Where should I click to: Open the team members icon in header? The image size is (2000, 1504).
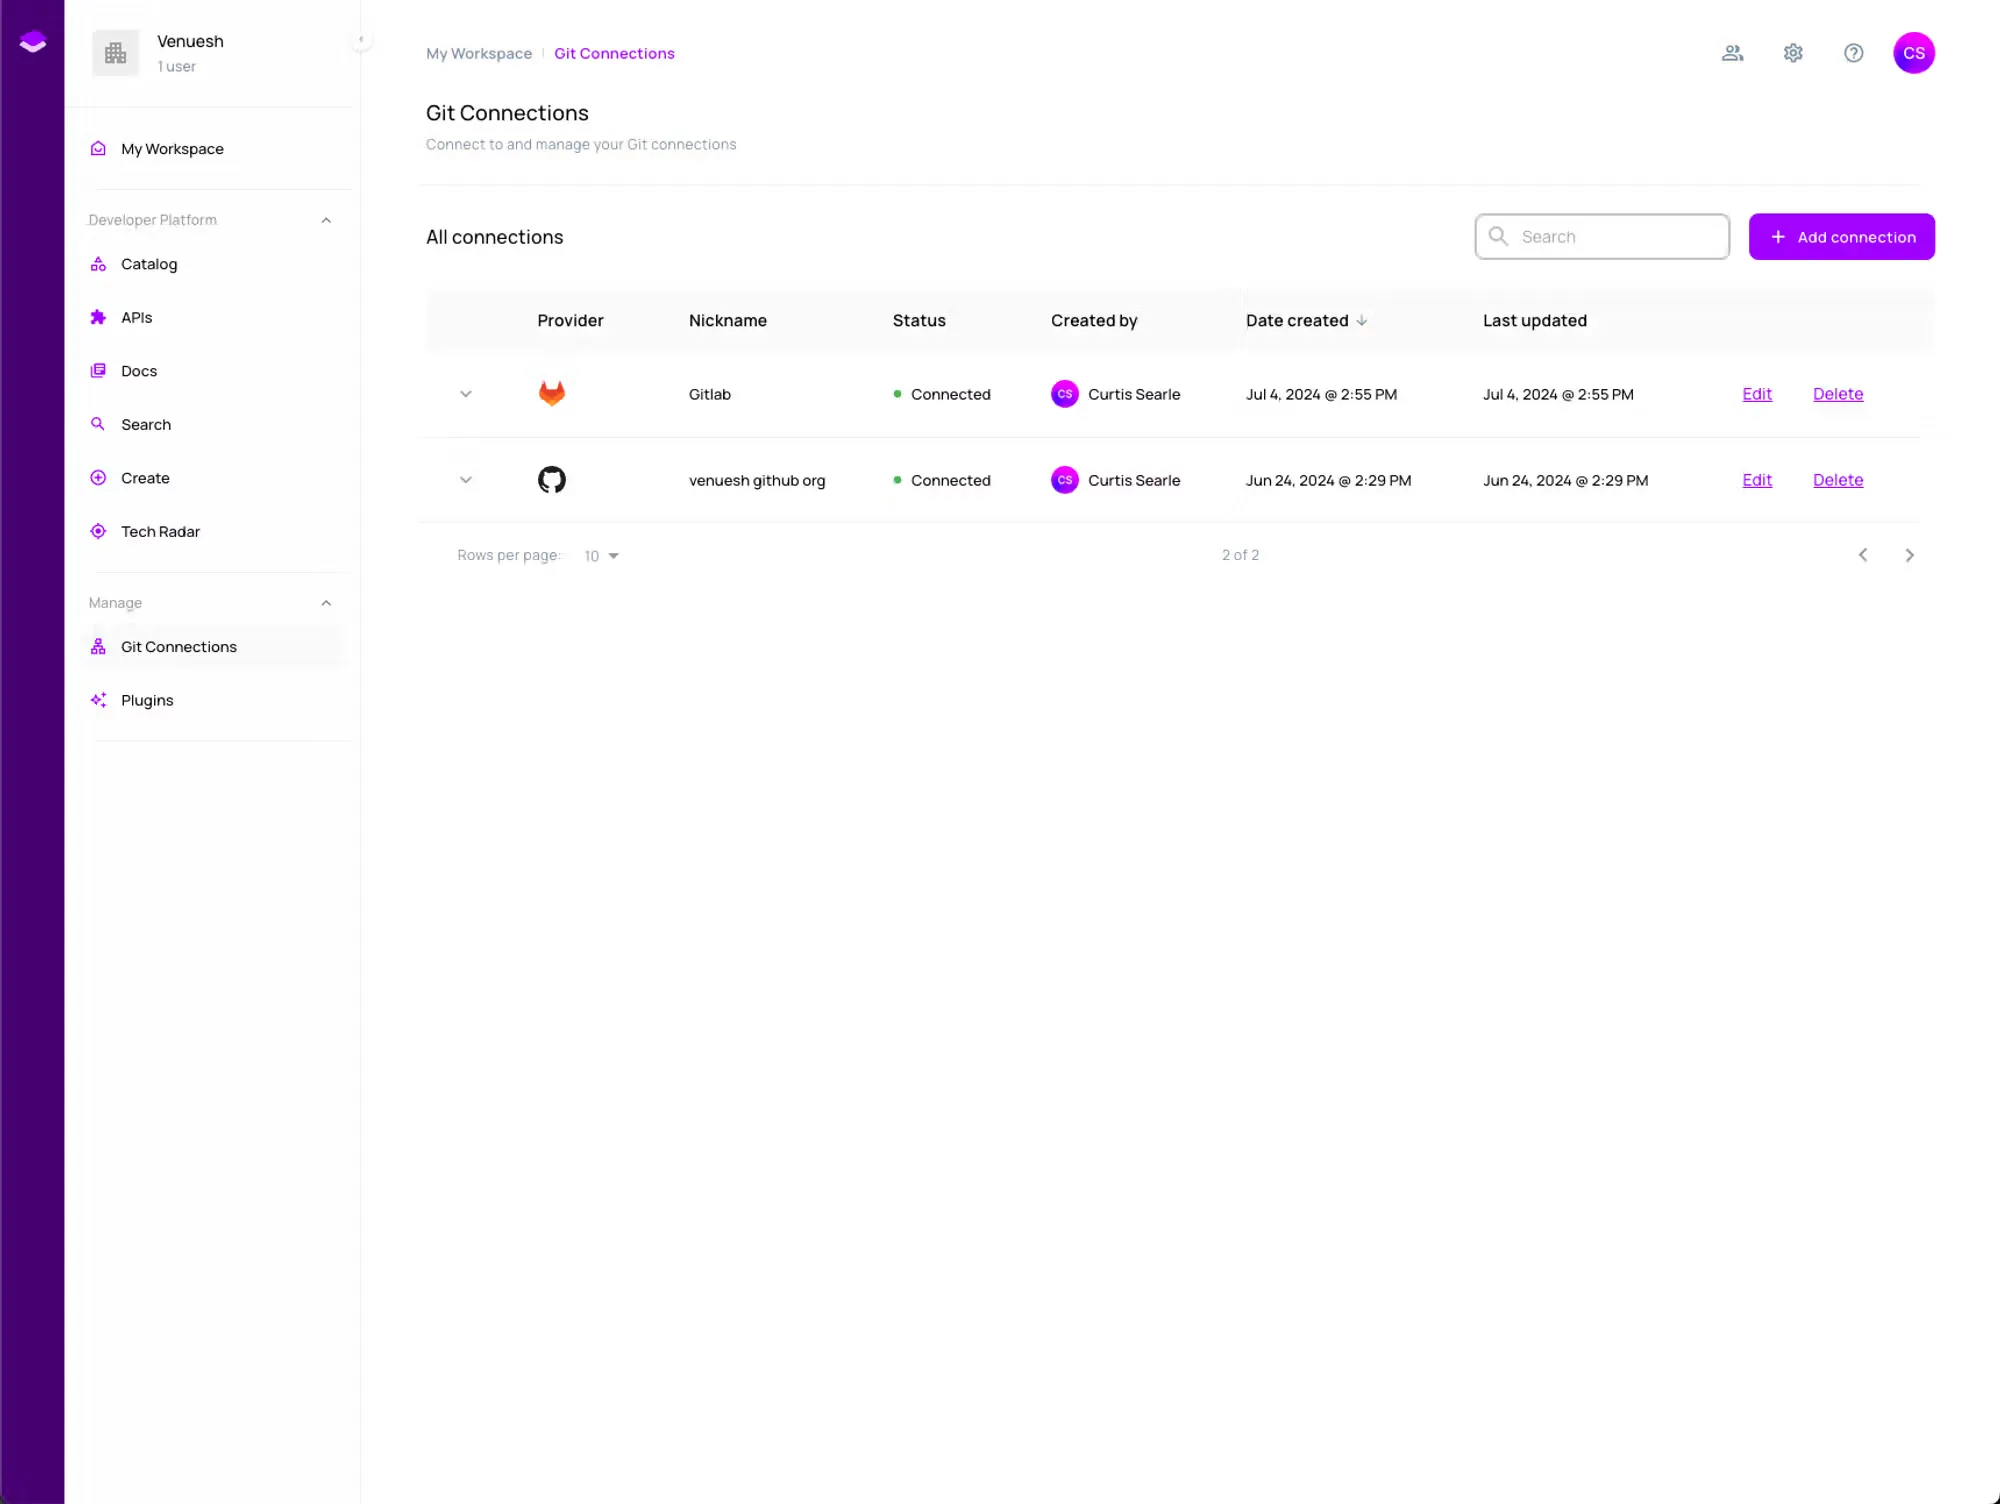coord(1732,53)
